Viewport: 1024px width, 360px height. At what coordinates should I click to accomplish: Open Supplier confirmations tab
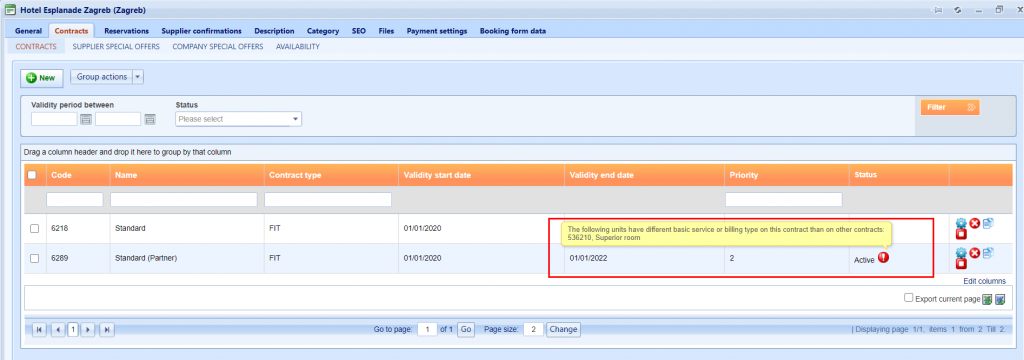click(201, 31)
